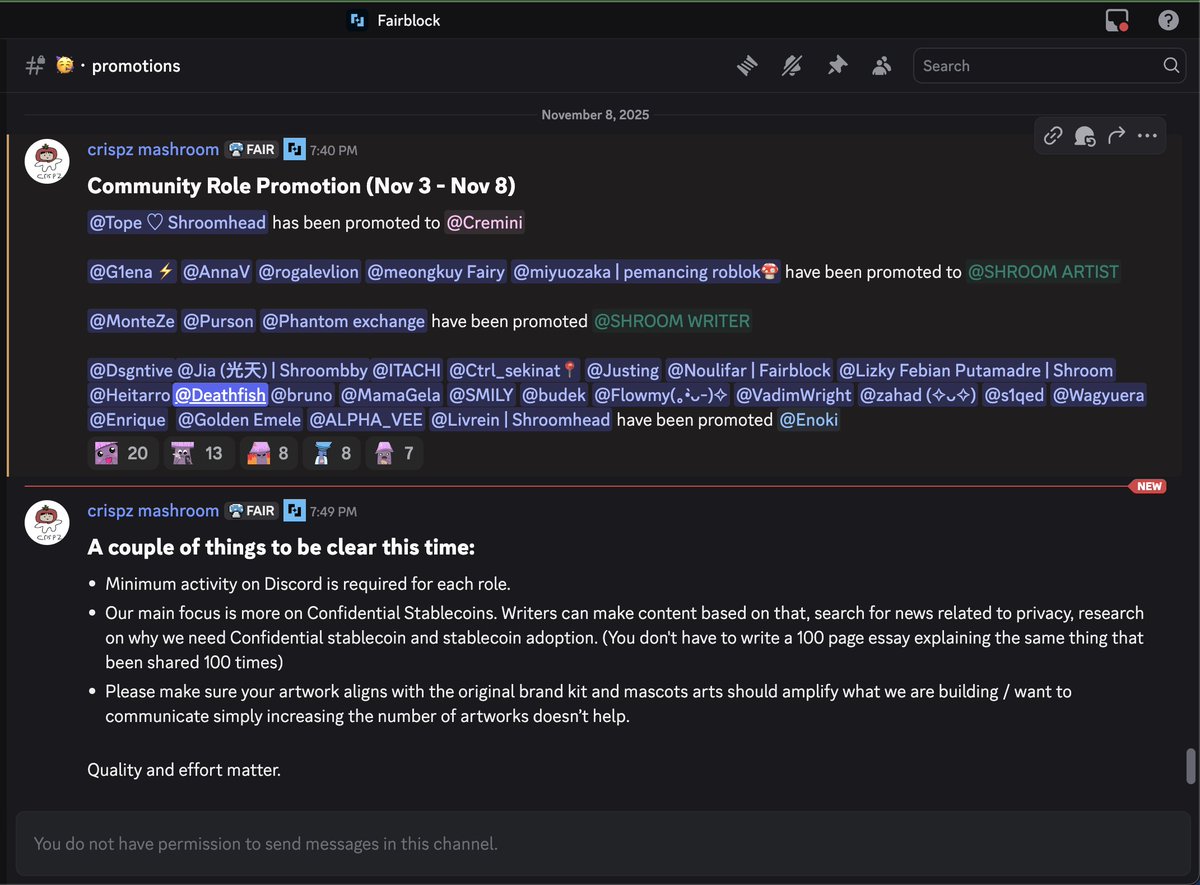Viewport: 1200px width, 885px height.
Task: Click the Discord inbox icon
Action: tap(1116, 19)
